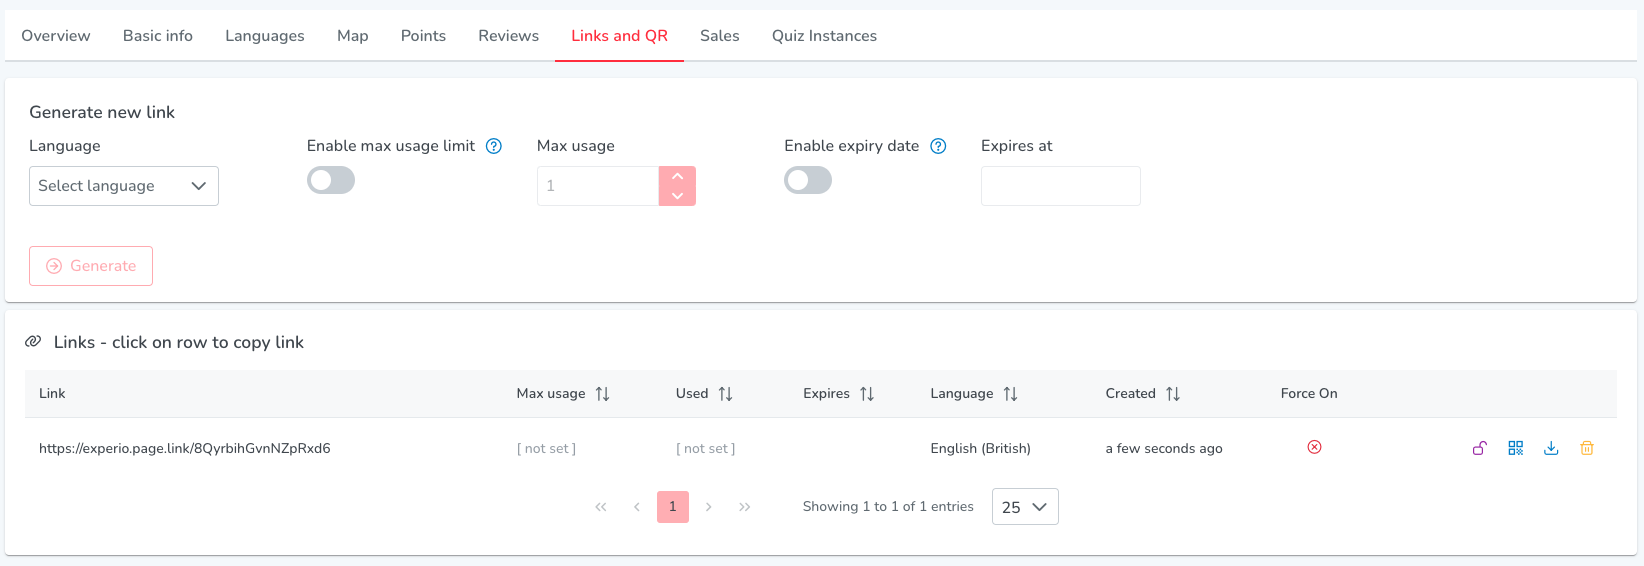The height and width of the screenshot is (566, 1644).
Task: Open help for max usage limit
Action: click(x=494, y=146)
